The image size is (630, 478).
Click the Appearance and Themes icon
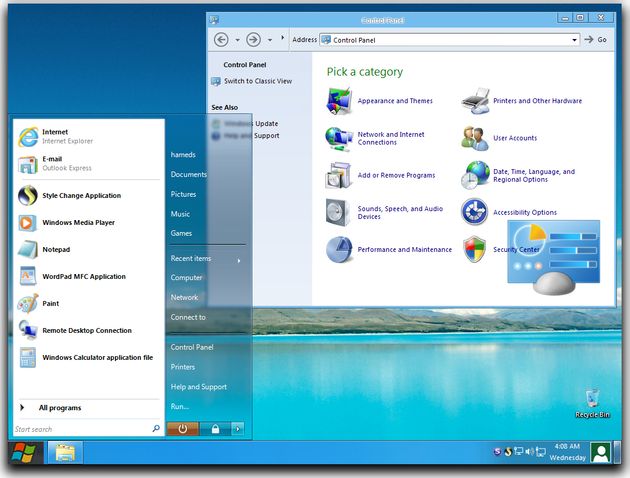coord(339,101)
